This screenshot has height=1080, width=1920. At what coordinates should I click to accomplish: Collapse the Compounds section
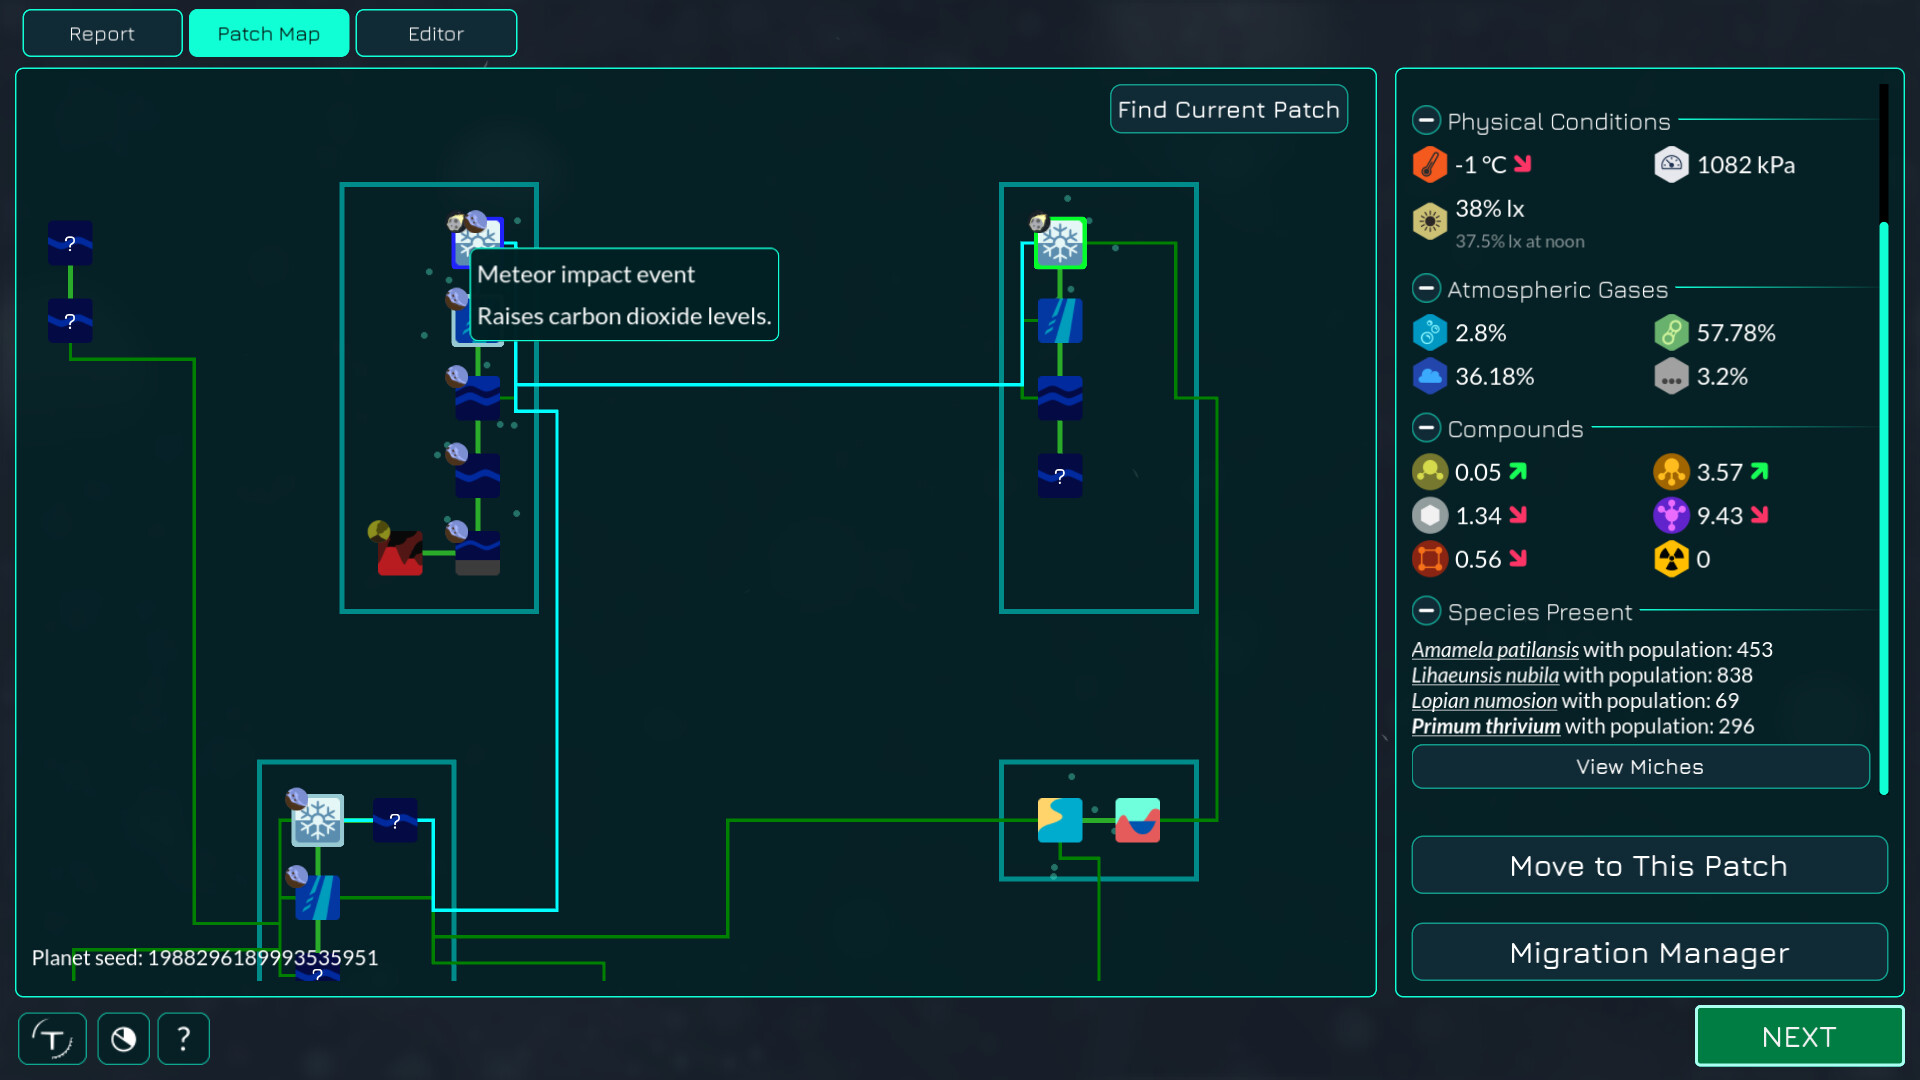click(x=1425, y=427)
